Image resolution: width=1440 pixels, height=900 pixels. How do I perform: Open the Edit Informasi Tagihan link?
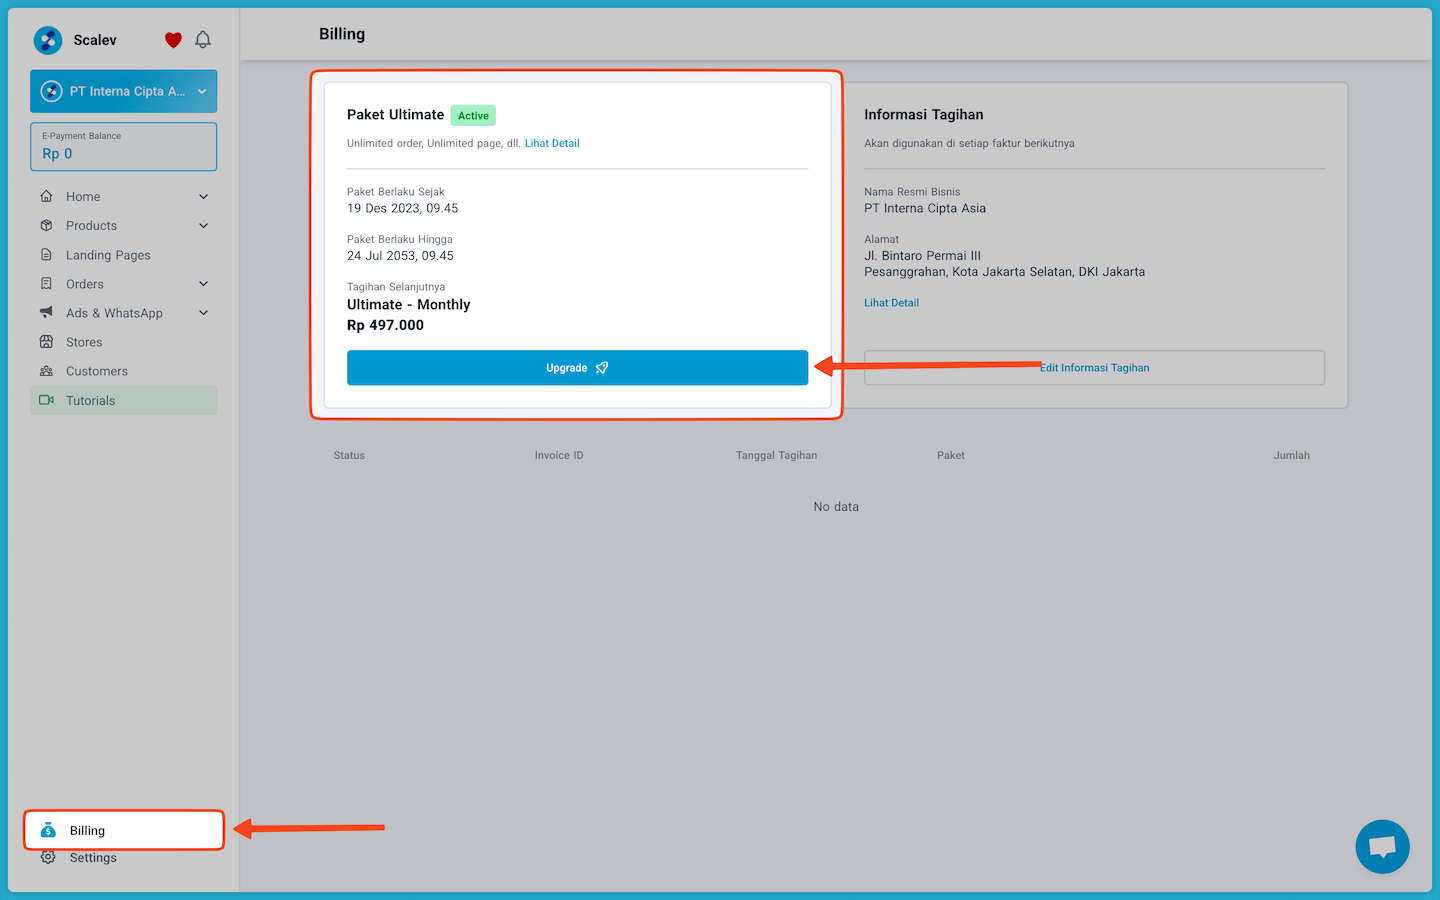1094,367
